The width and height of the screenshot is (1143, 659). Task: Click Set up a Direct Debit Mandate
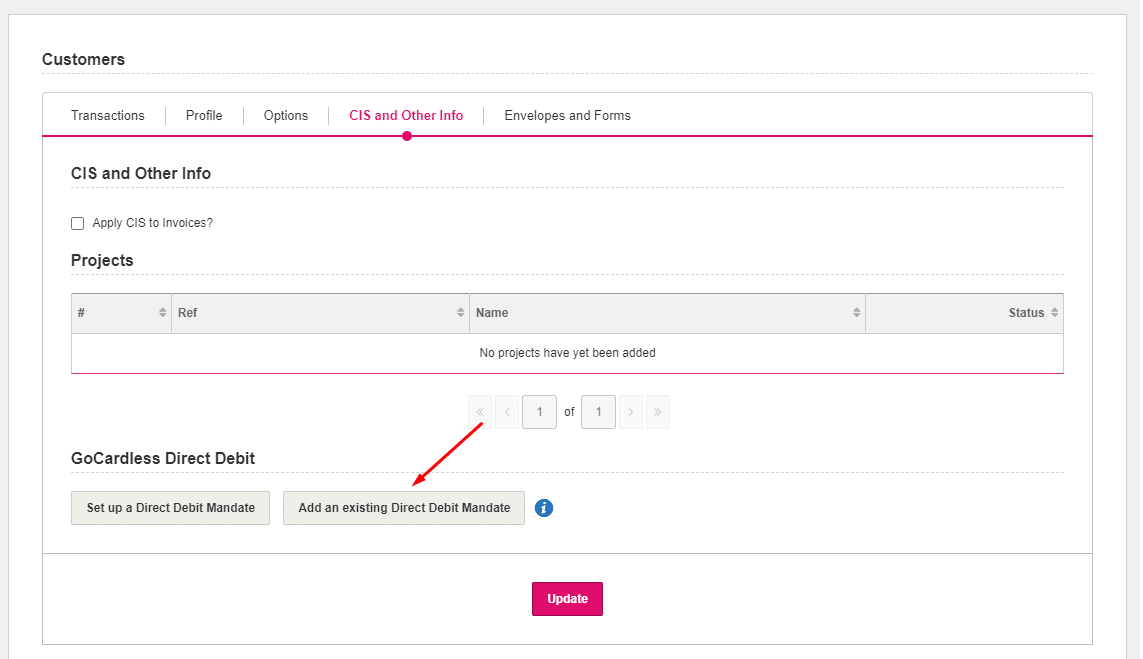(170, 508)
